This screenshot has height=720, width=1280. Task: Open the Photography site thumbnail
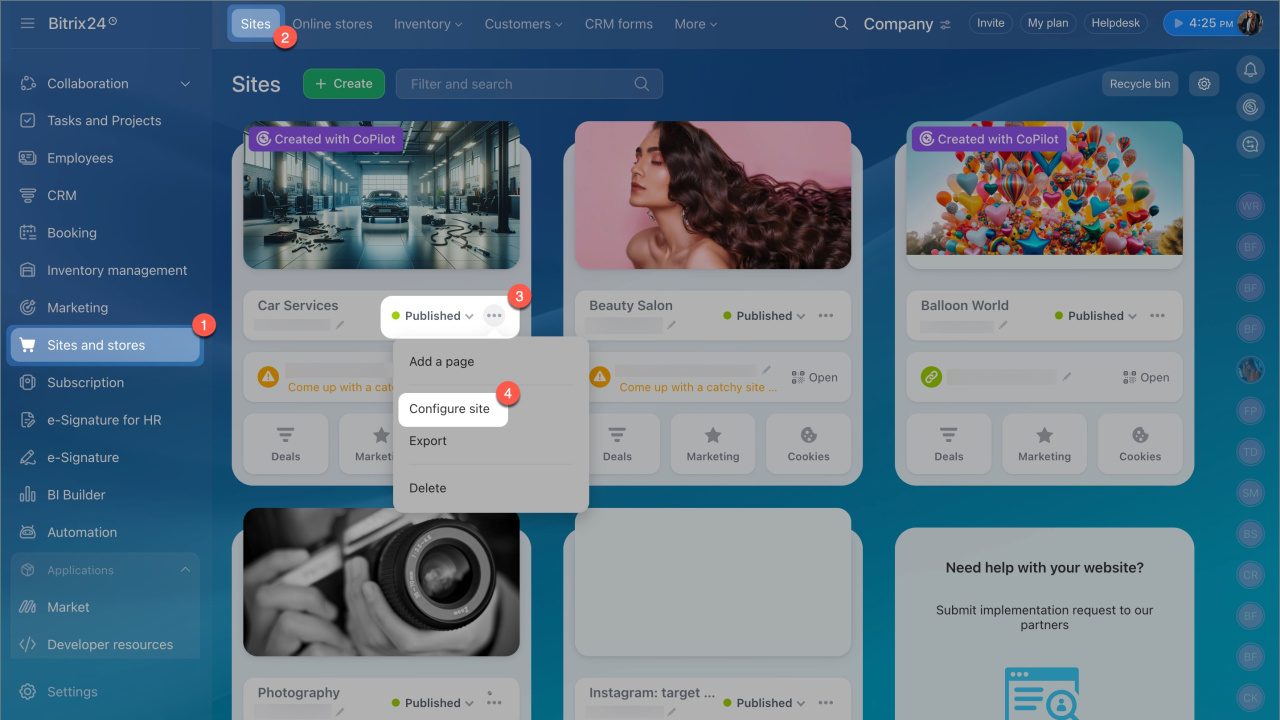[381, 582]
